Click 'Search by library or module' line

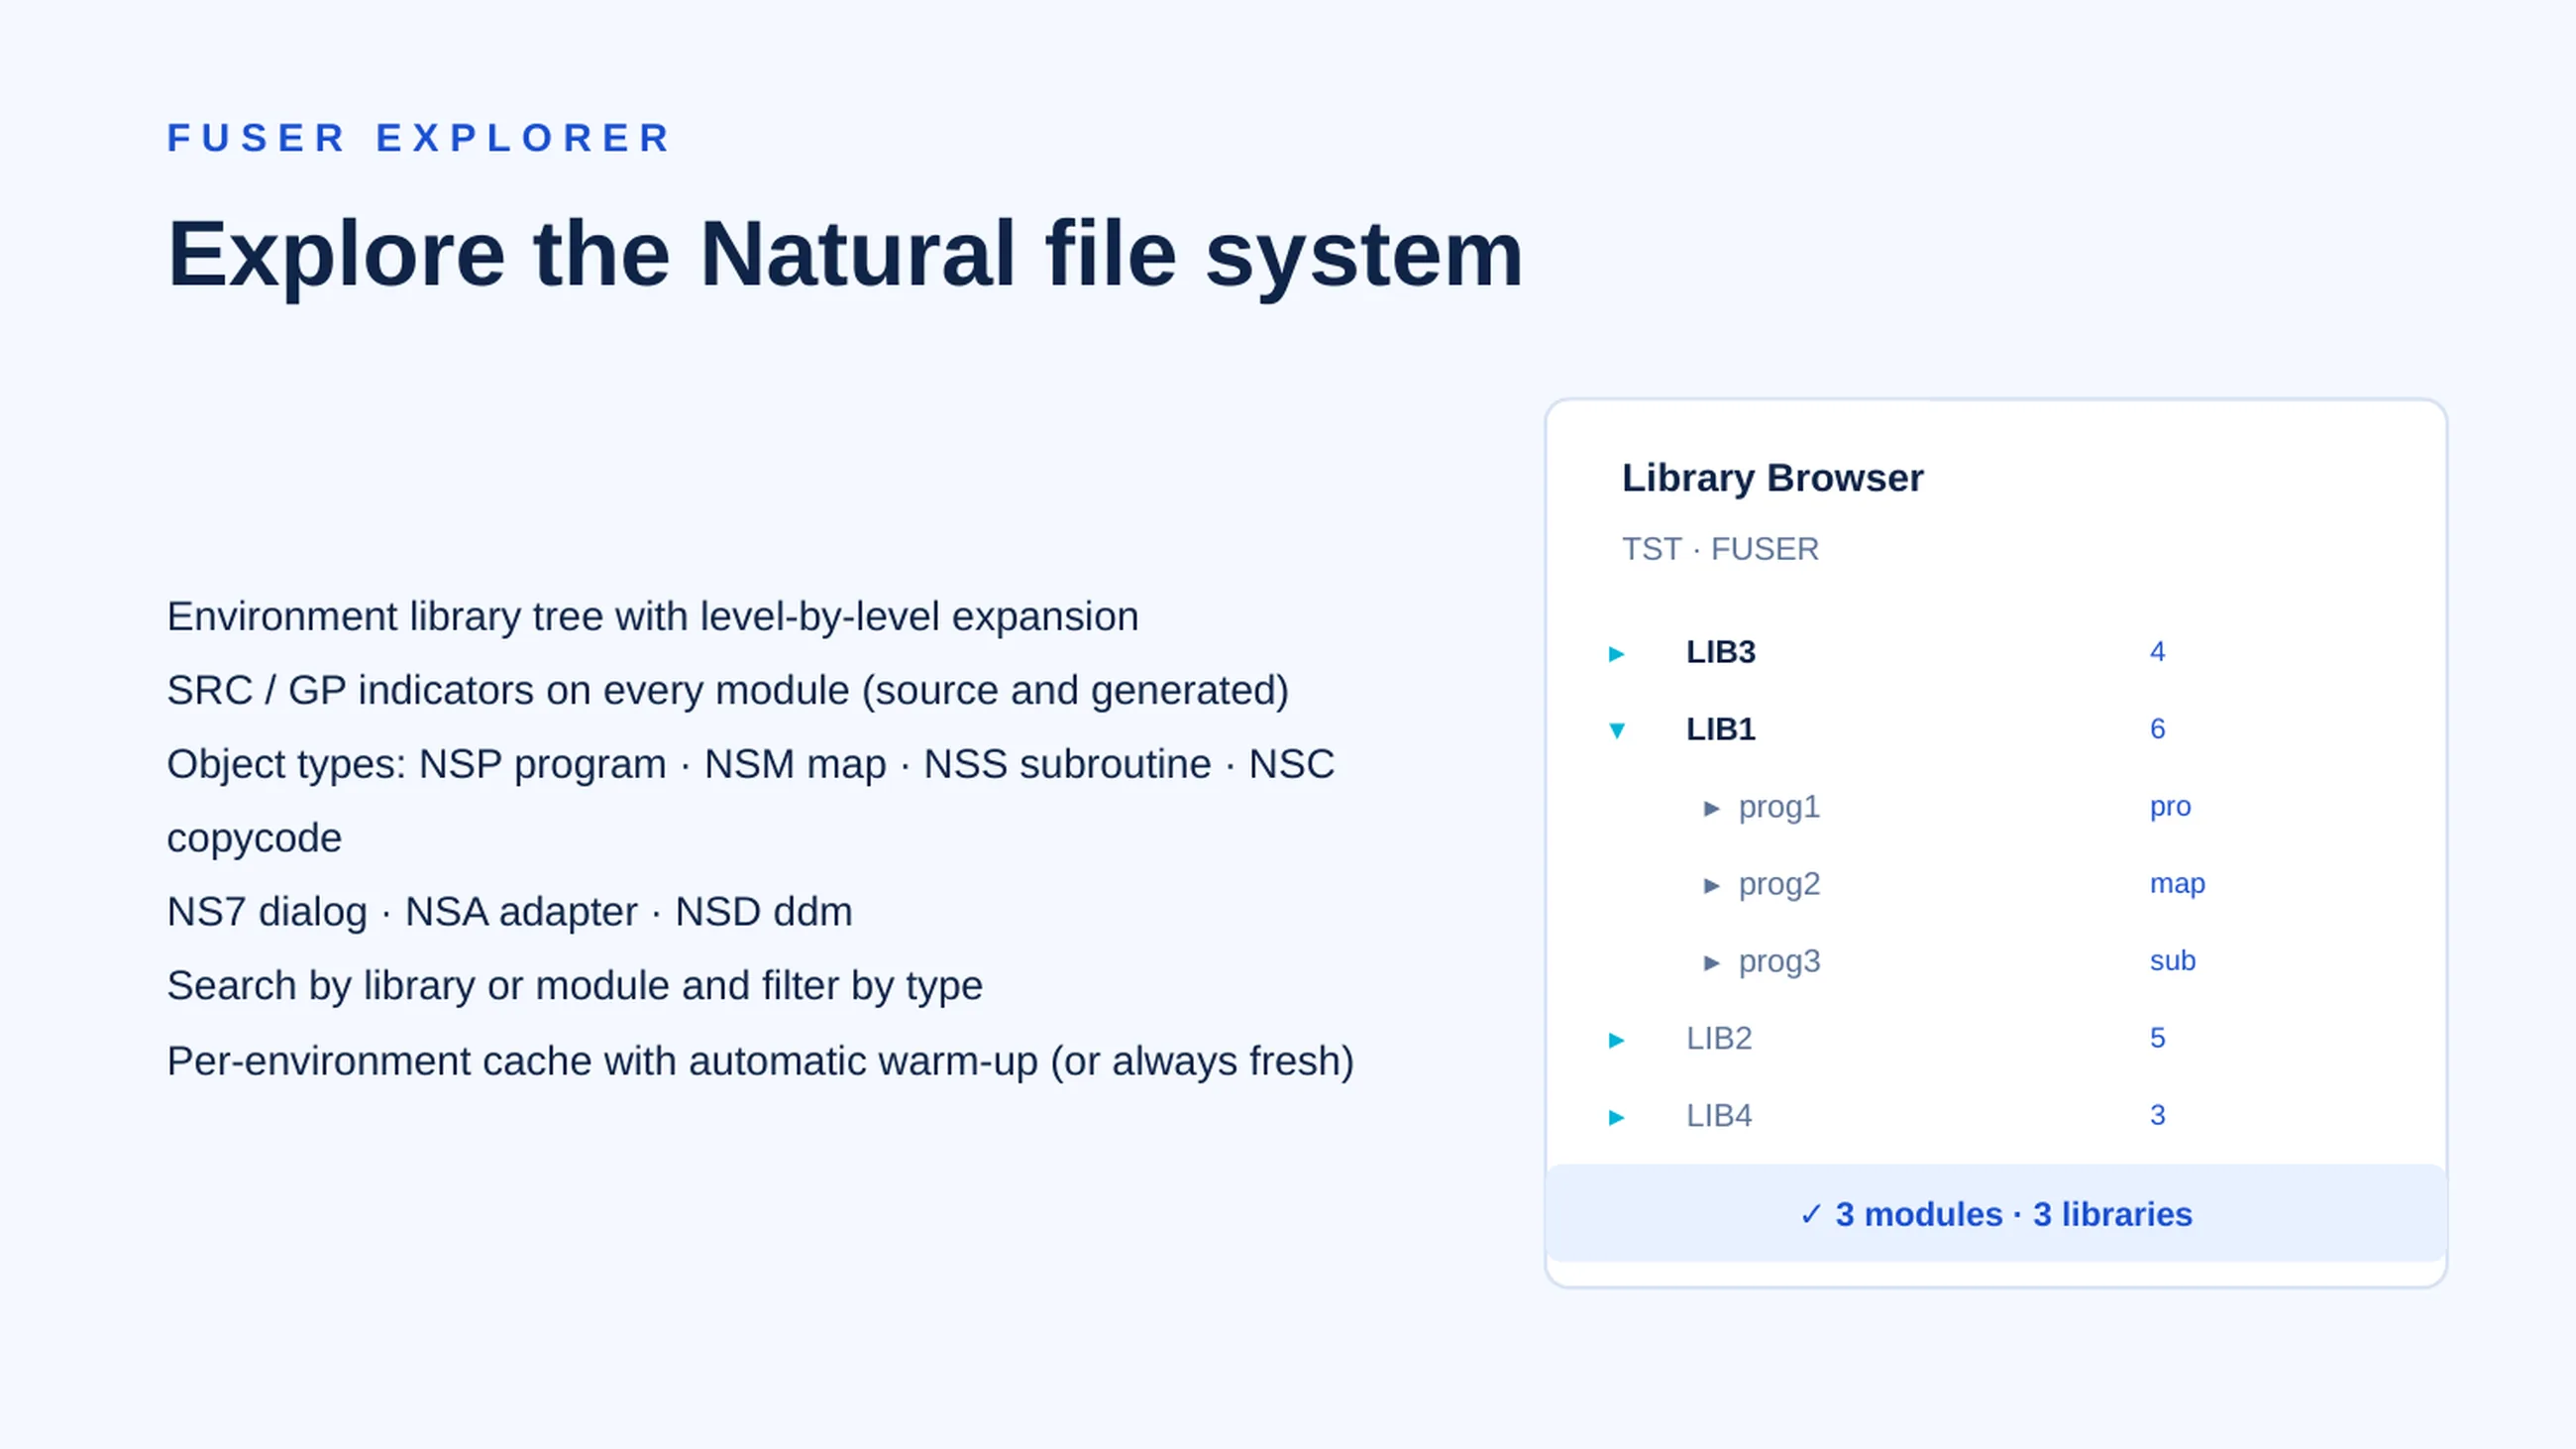(574, 986)
